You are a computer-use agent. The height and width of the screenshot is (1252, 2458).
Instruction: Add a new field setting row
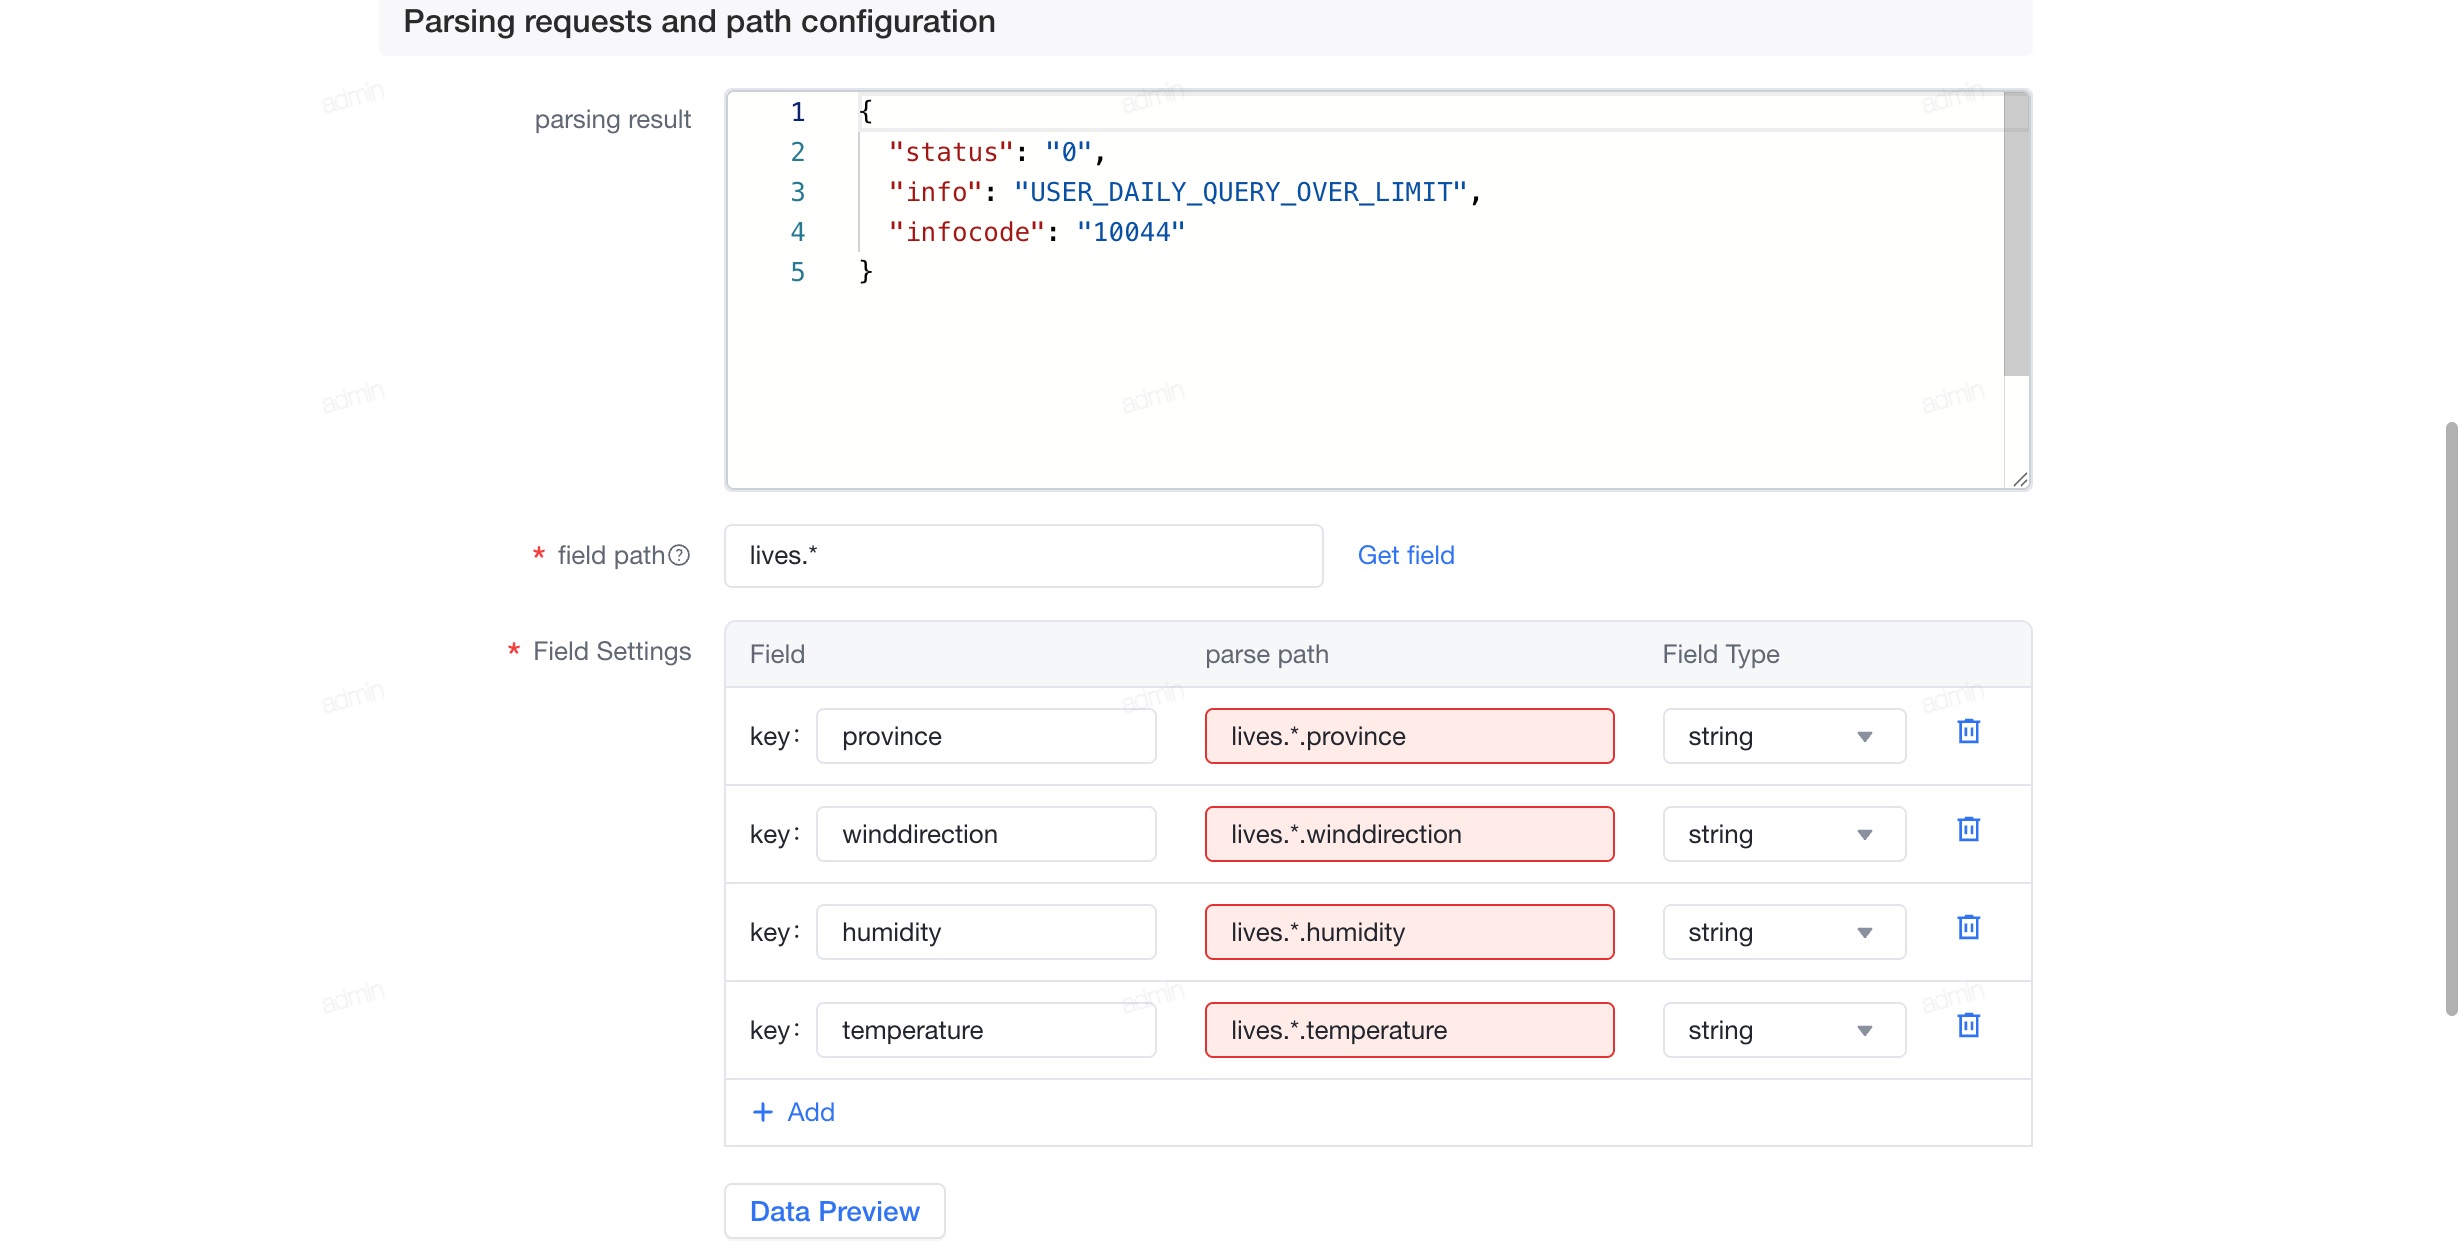point(793,1112)
